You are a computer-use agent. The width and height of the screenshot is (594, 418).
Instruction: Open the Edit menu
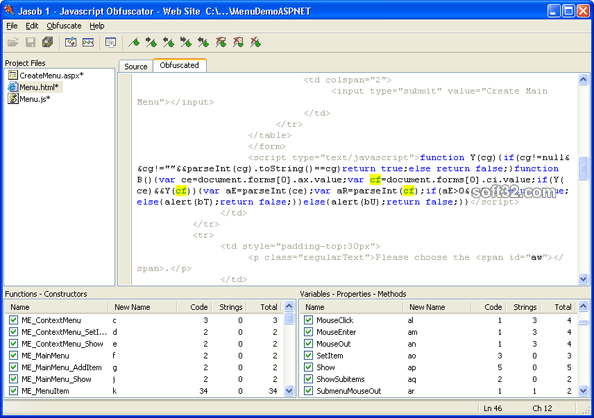tap(32, 26)
